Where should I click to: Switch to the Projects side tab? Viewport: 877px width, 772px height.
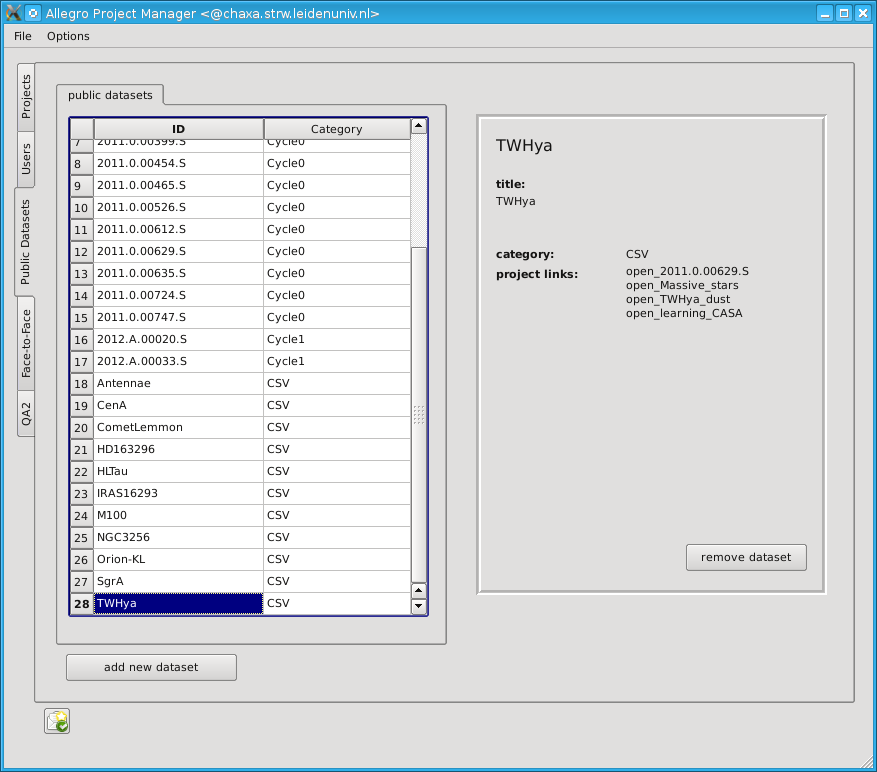pyautogui.click(x=26, y=96)
